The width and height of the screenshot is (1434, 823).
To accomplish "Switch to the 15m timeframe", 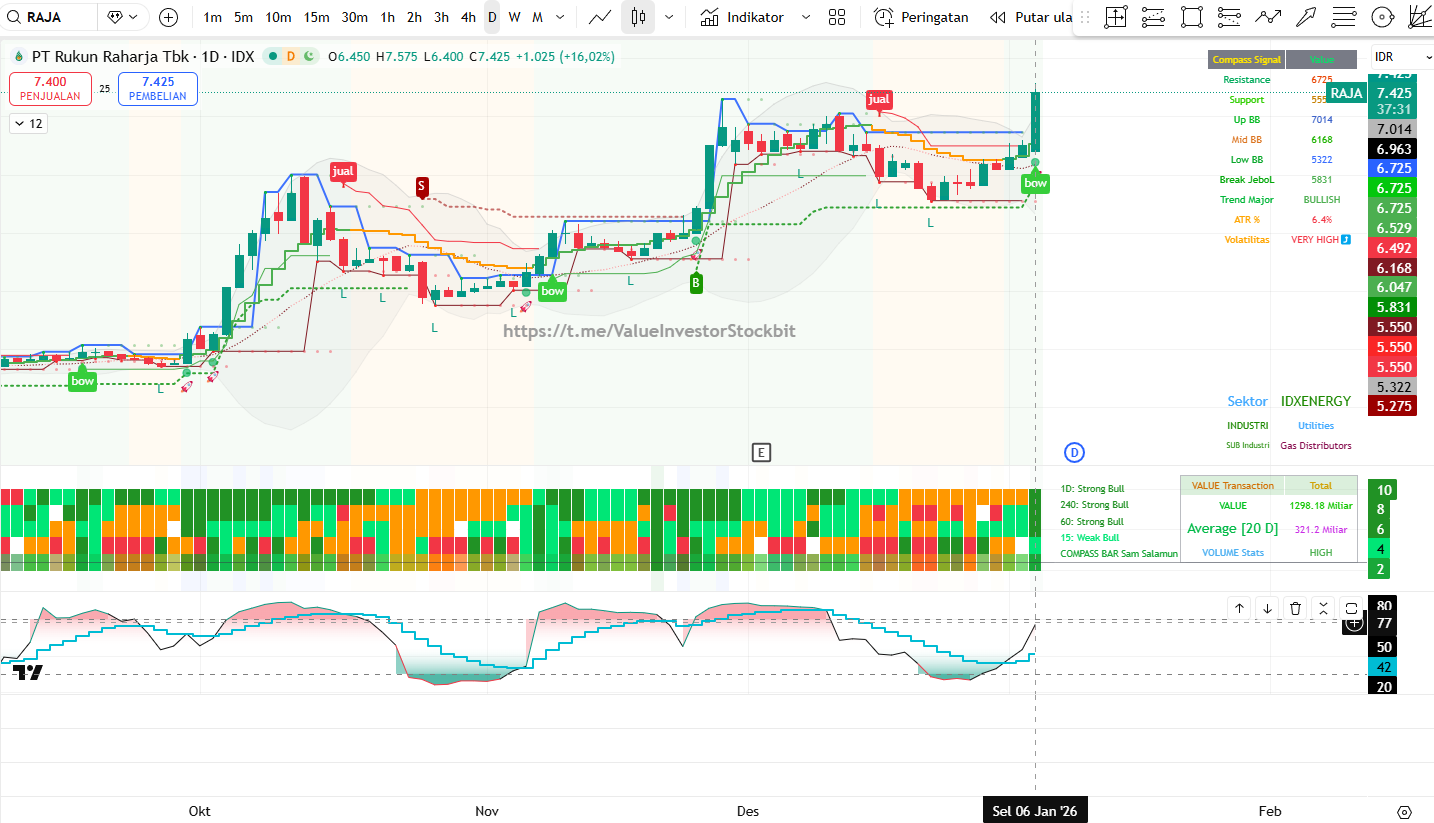I will (x=316, y=17).
